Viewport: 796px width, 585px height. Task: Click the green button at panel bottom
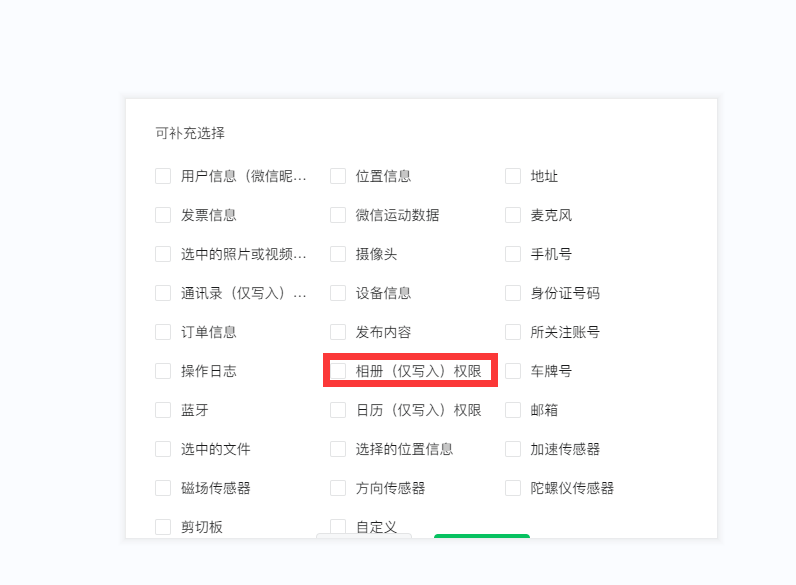[482, 536]
